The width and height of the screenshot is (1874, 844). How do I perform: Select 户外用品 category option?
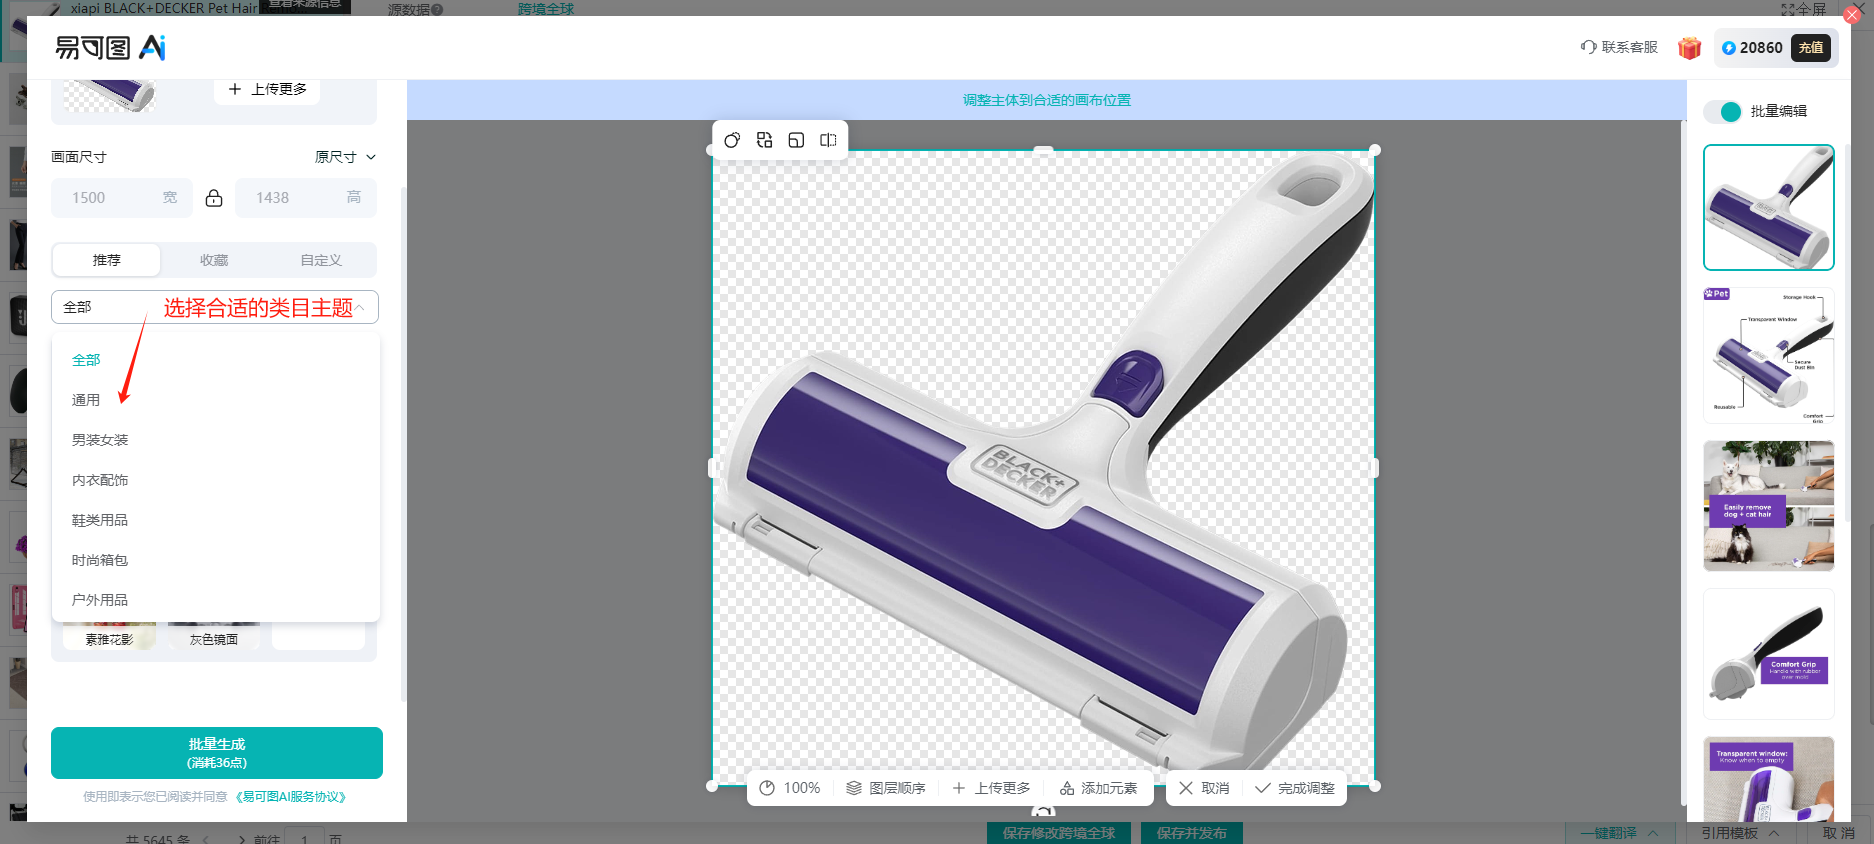point(100,600)
